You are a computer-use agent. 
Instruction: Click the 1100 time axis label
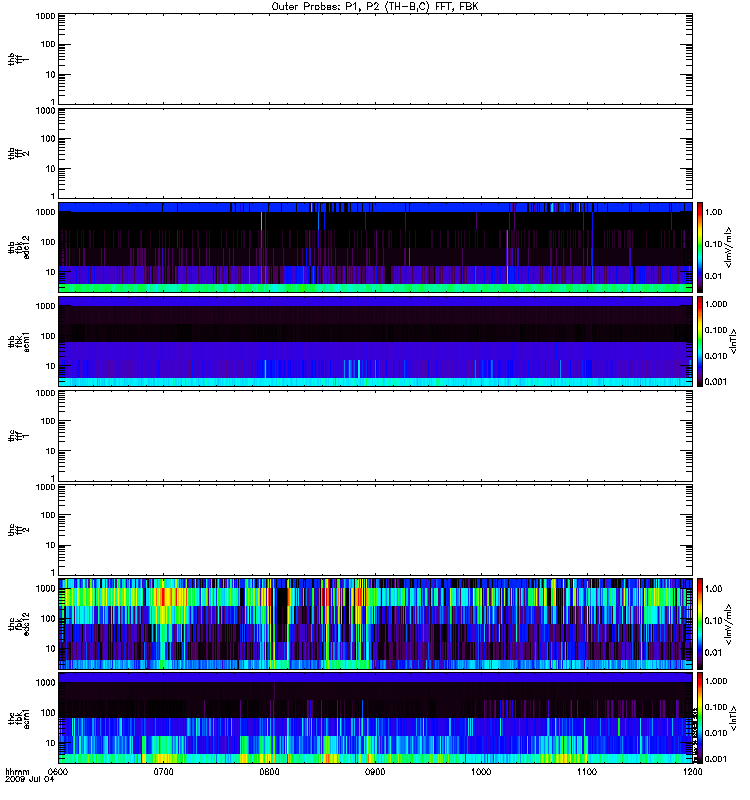587,771
